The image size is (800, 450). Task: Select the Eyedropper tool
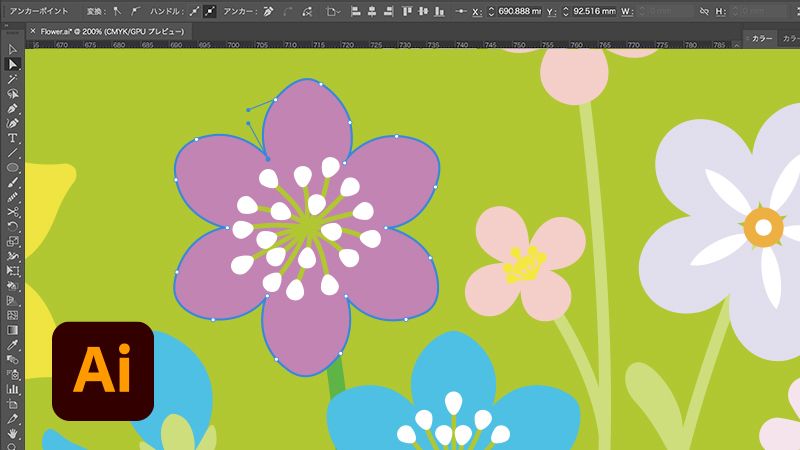click(x=13, y=345)
